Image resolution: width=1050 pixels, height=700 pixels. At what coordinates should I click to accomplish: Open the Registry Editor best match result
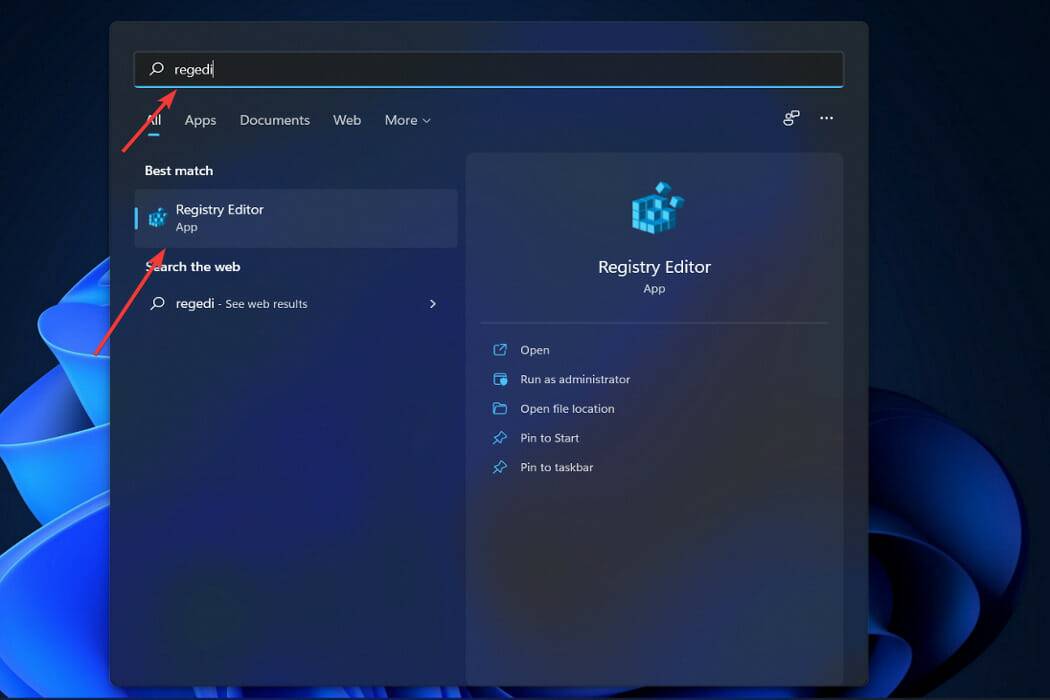(296, 218)
